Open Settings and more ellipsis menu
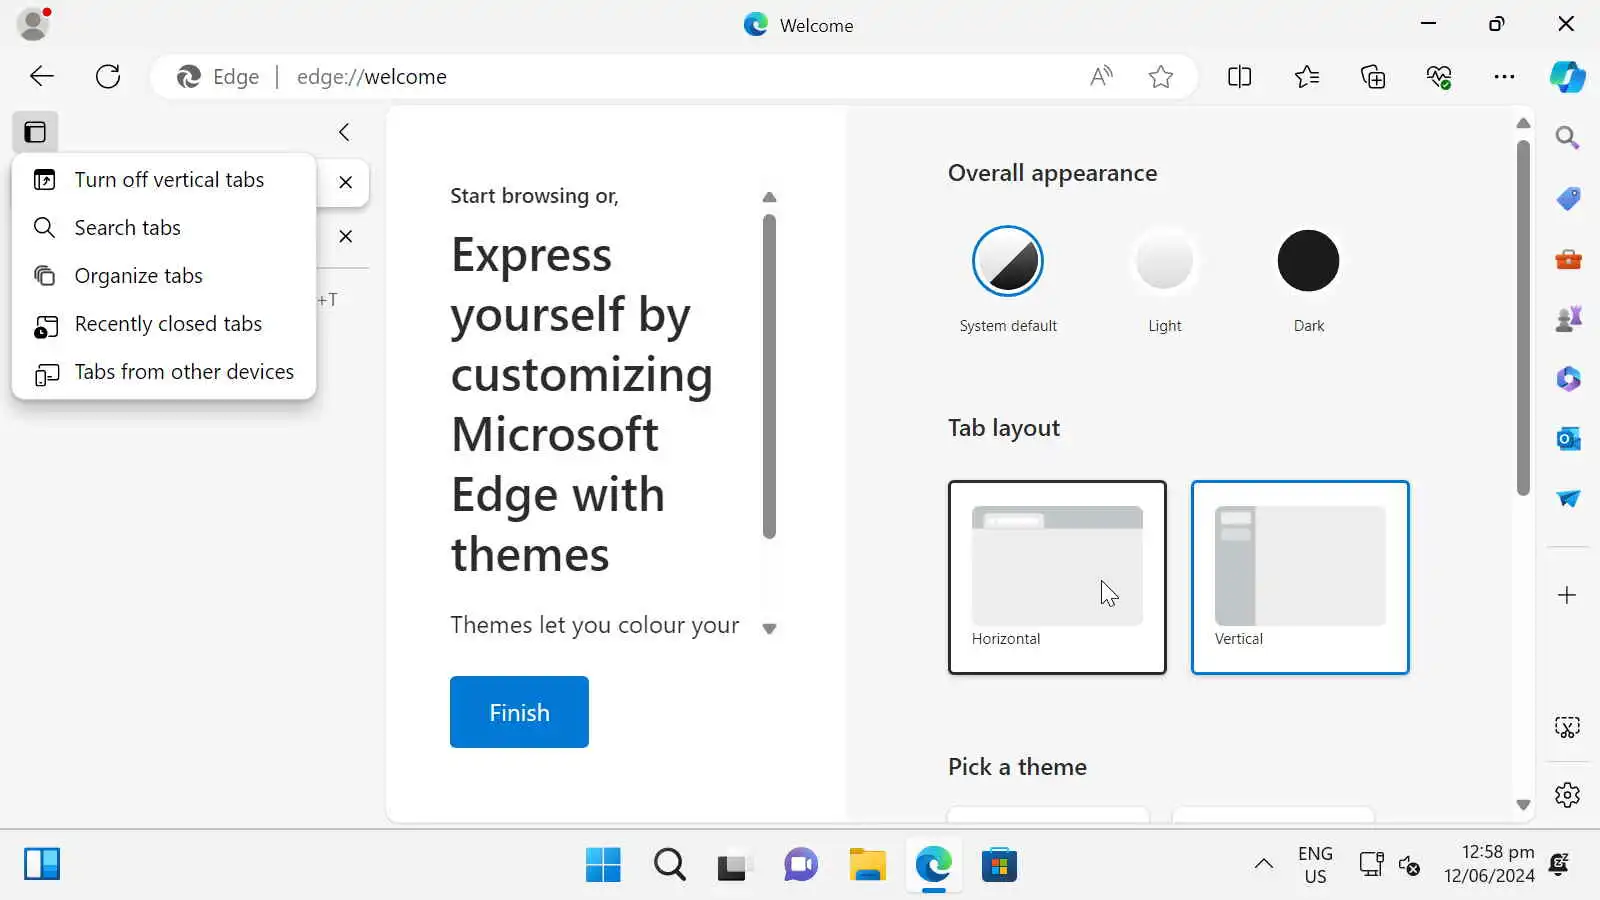The height and width of the screenshot is (900, 1600). pos(1504,77)
